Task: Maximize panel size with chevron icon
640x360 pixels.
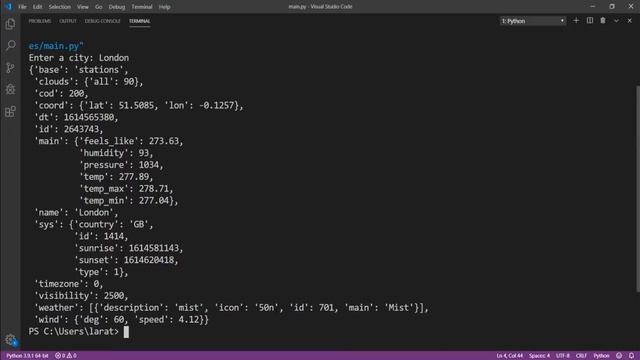Action: coord(616,20)
